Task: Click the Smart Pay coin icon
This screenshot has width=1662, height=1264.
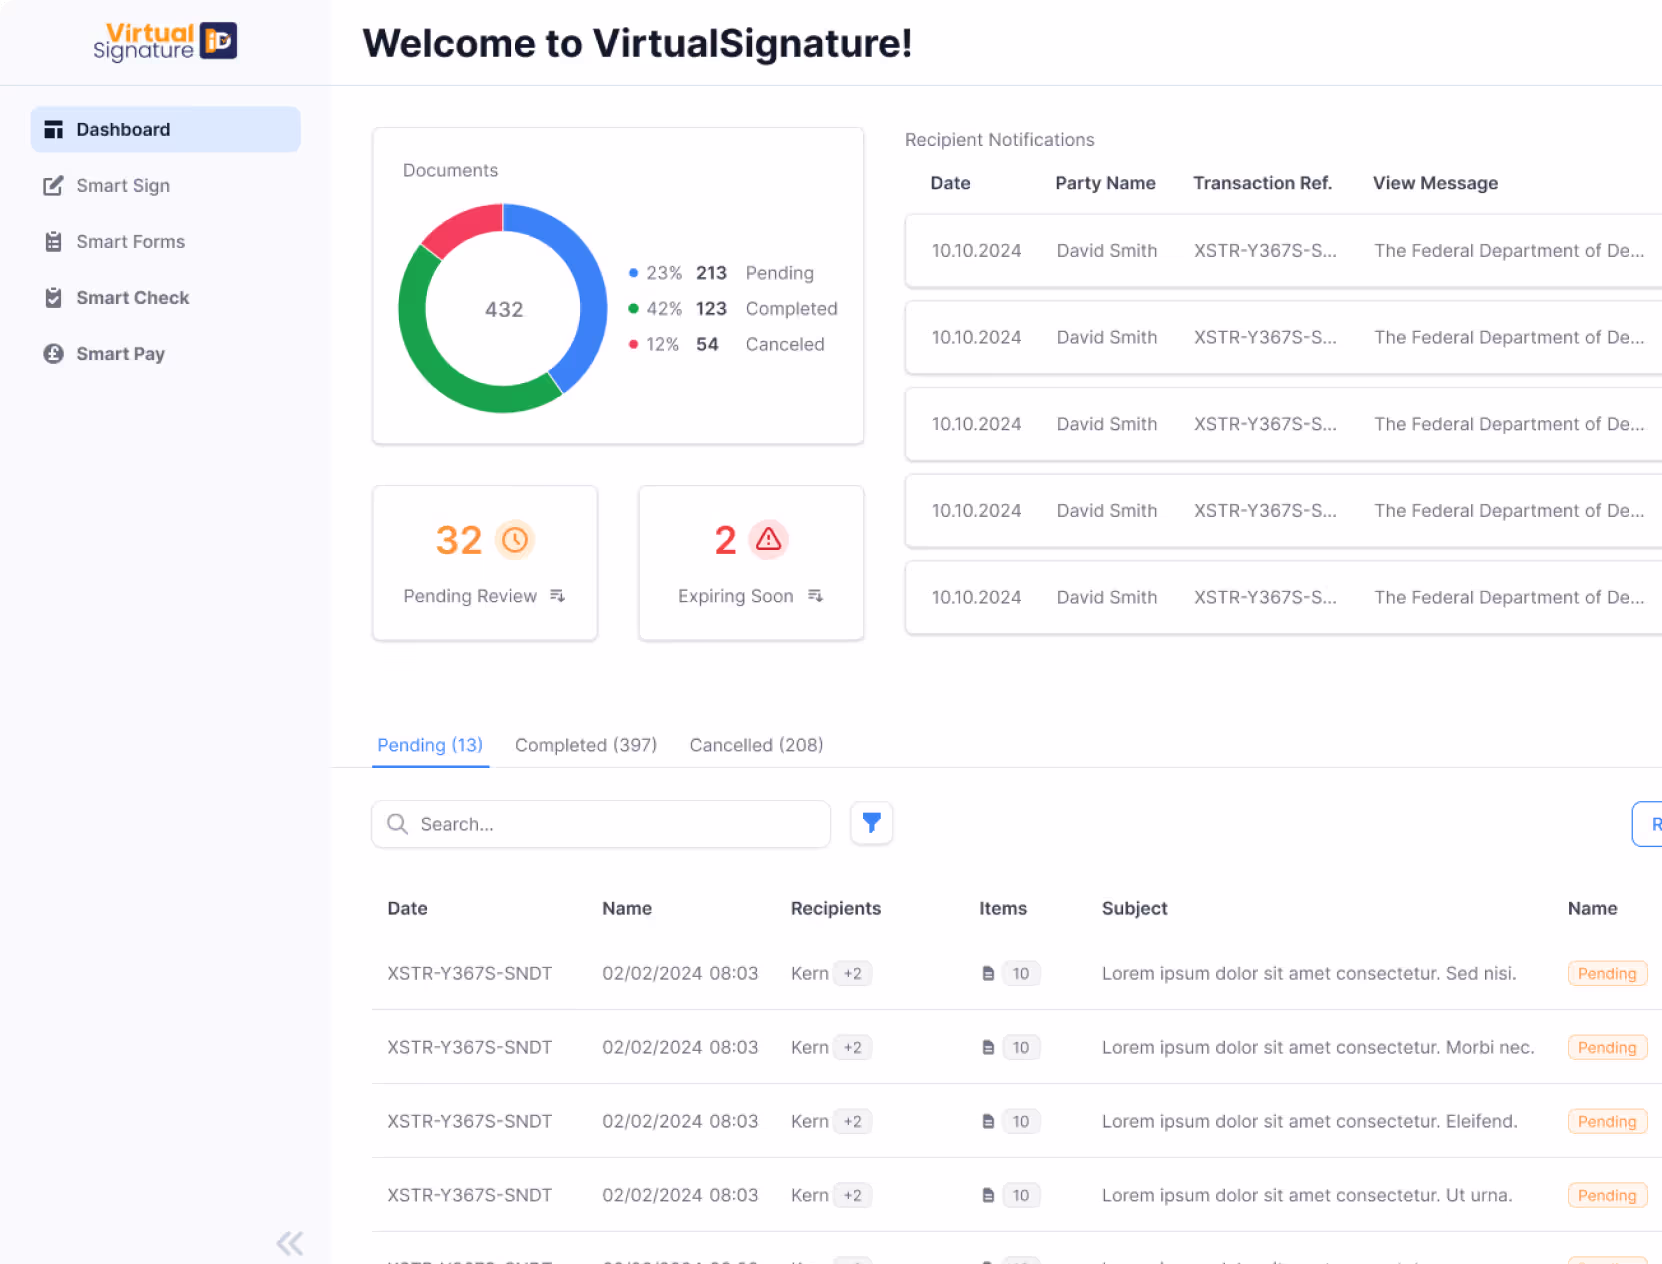Action: (54, 353)
